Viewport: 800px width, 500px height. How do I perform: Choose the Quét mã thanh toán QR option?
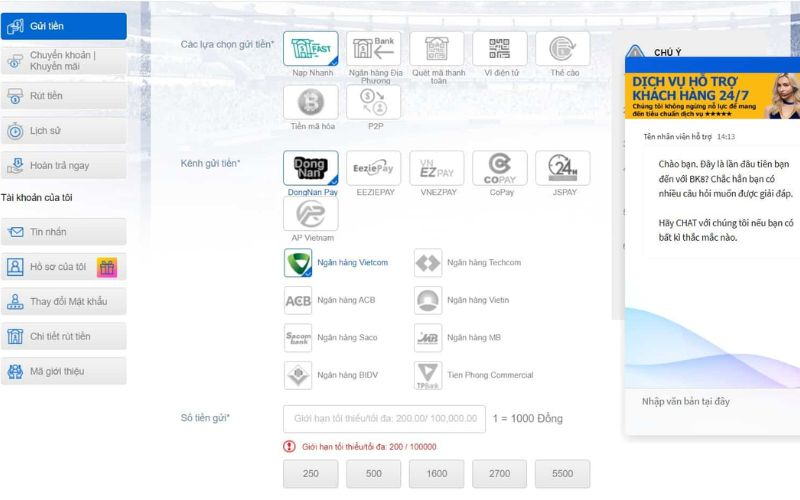[x=436, y=49]
